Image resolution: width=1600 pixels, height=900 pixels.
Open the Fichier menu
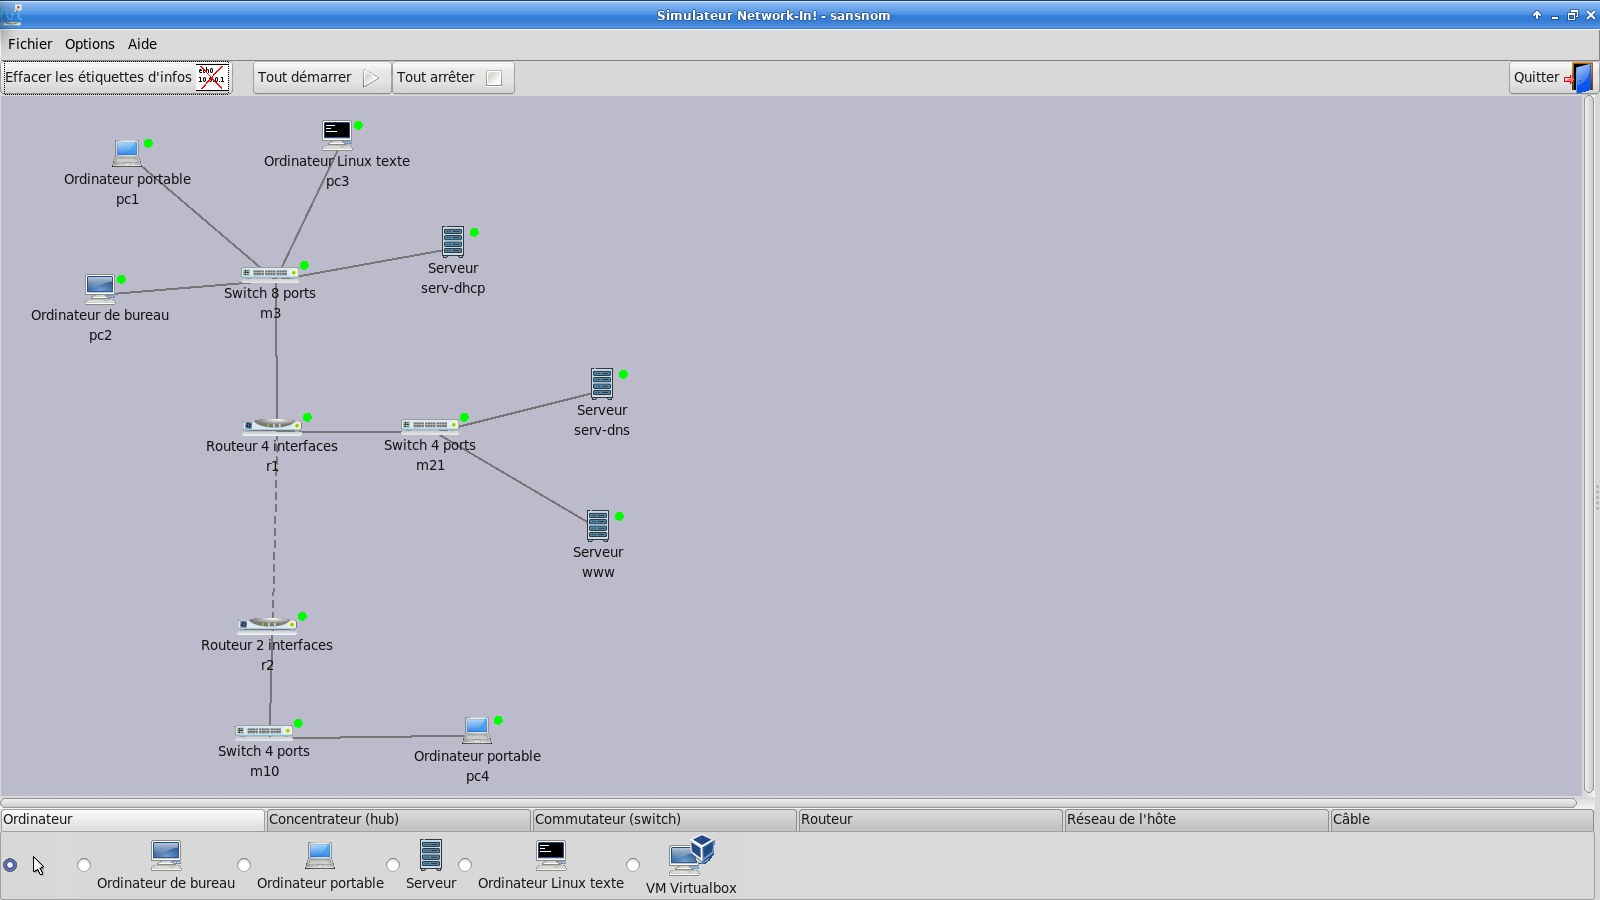click(x=30, y=44)
